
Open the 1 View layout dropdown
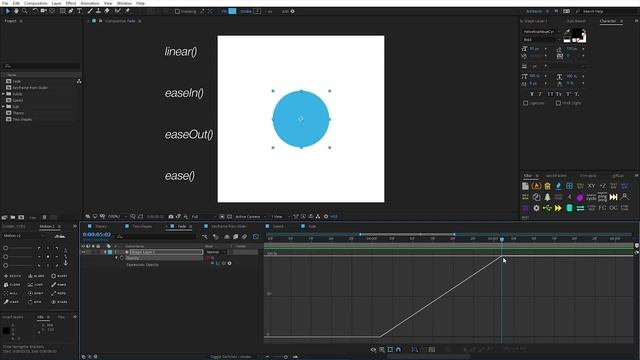(280, 216)
